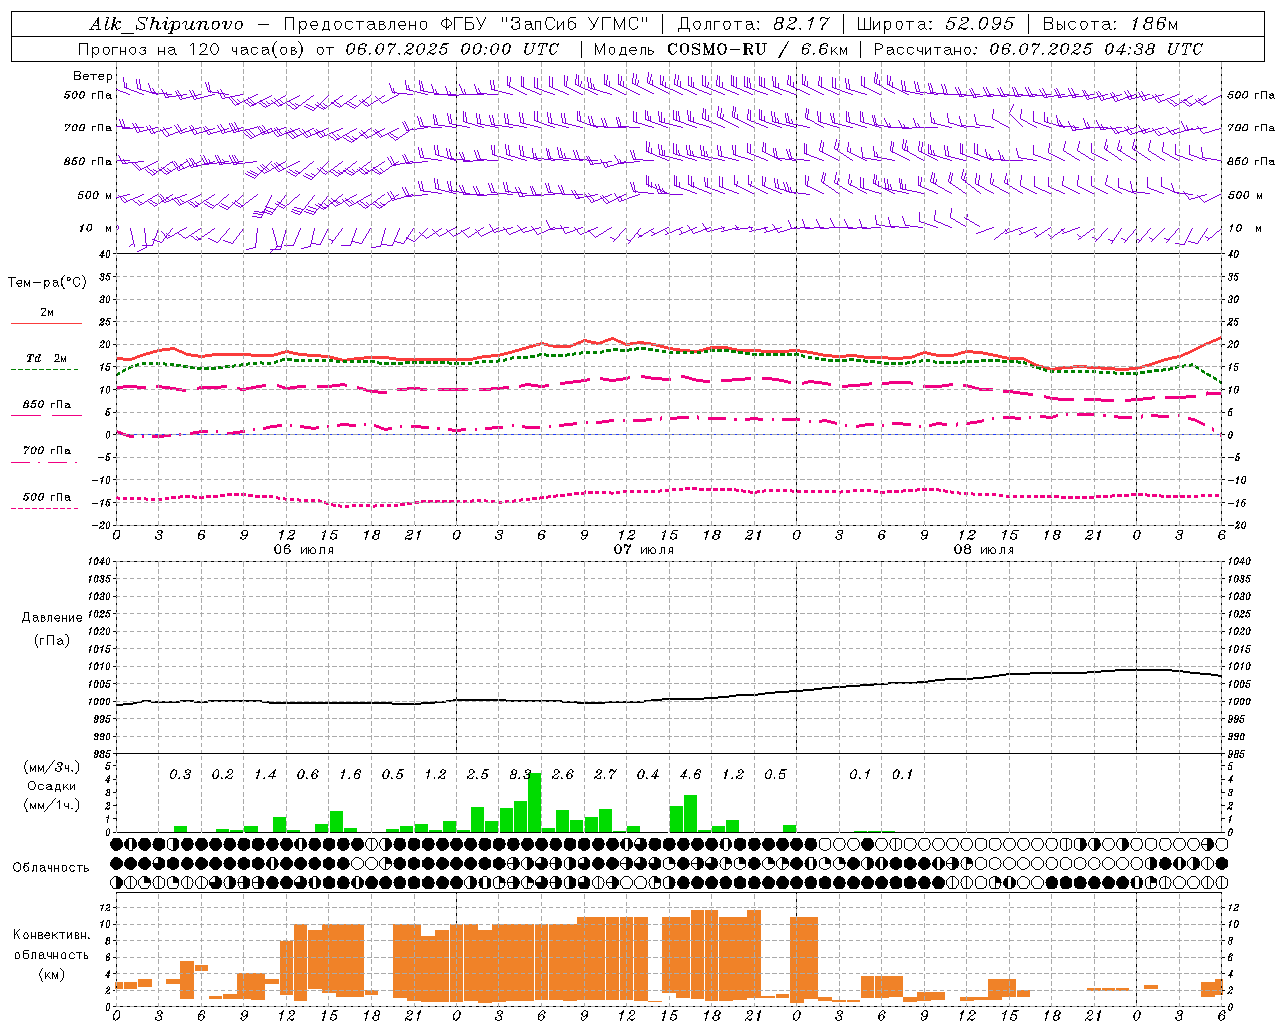Screen dimensions: 1280x1024
Task: Click the (мм/3ч.) unit label
Action: 52,767
